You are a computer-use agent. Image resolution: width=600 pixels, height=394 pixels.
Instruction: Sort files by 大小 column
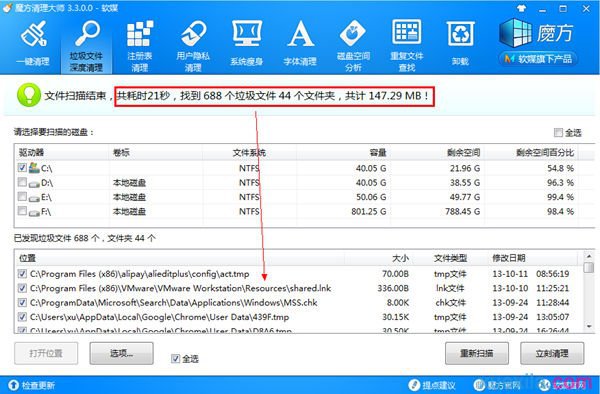[x=378, y=258]
